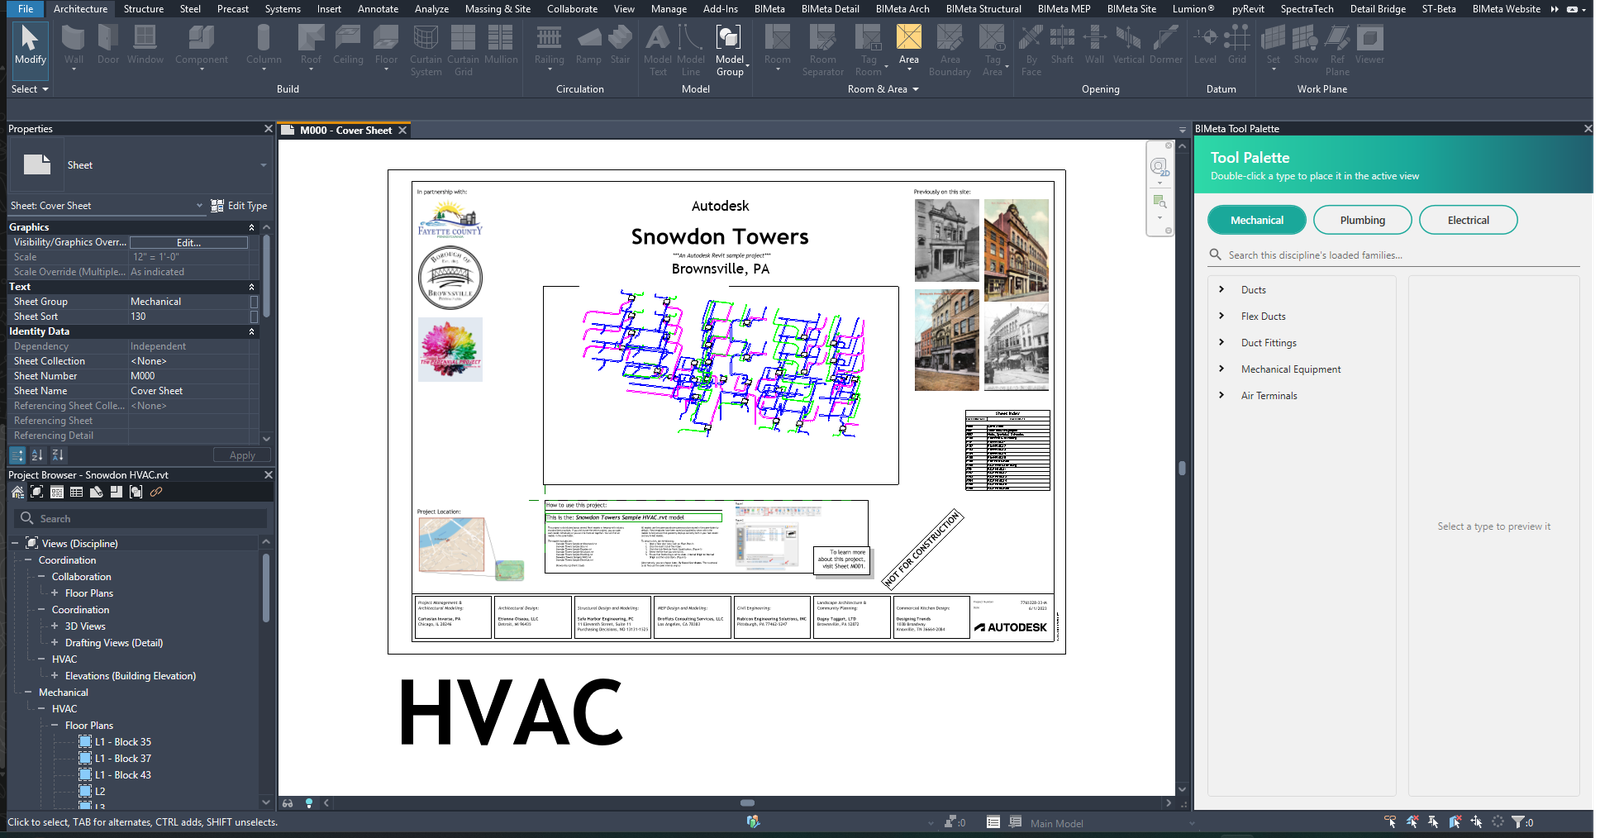Open the File menu
The image size is (1600, 838).
[x=25, y=9]
